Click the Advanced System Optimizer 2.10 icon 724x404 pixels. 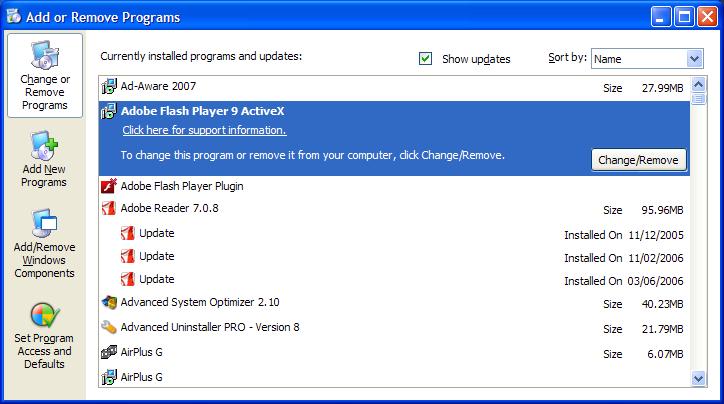click(x=109, y=303)
